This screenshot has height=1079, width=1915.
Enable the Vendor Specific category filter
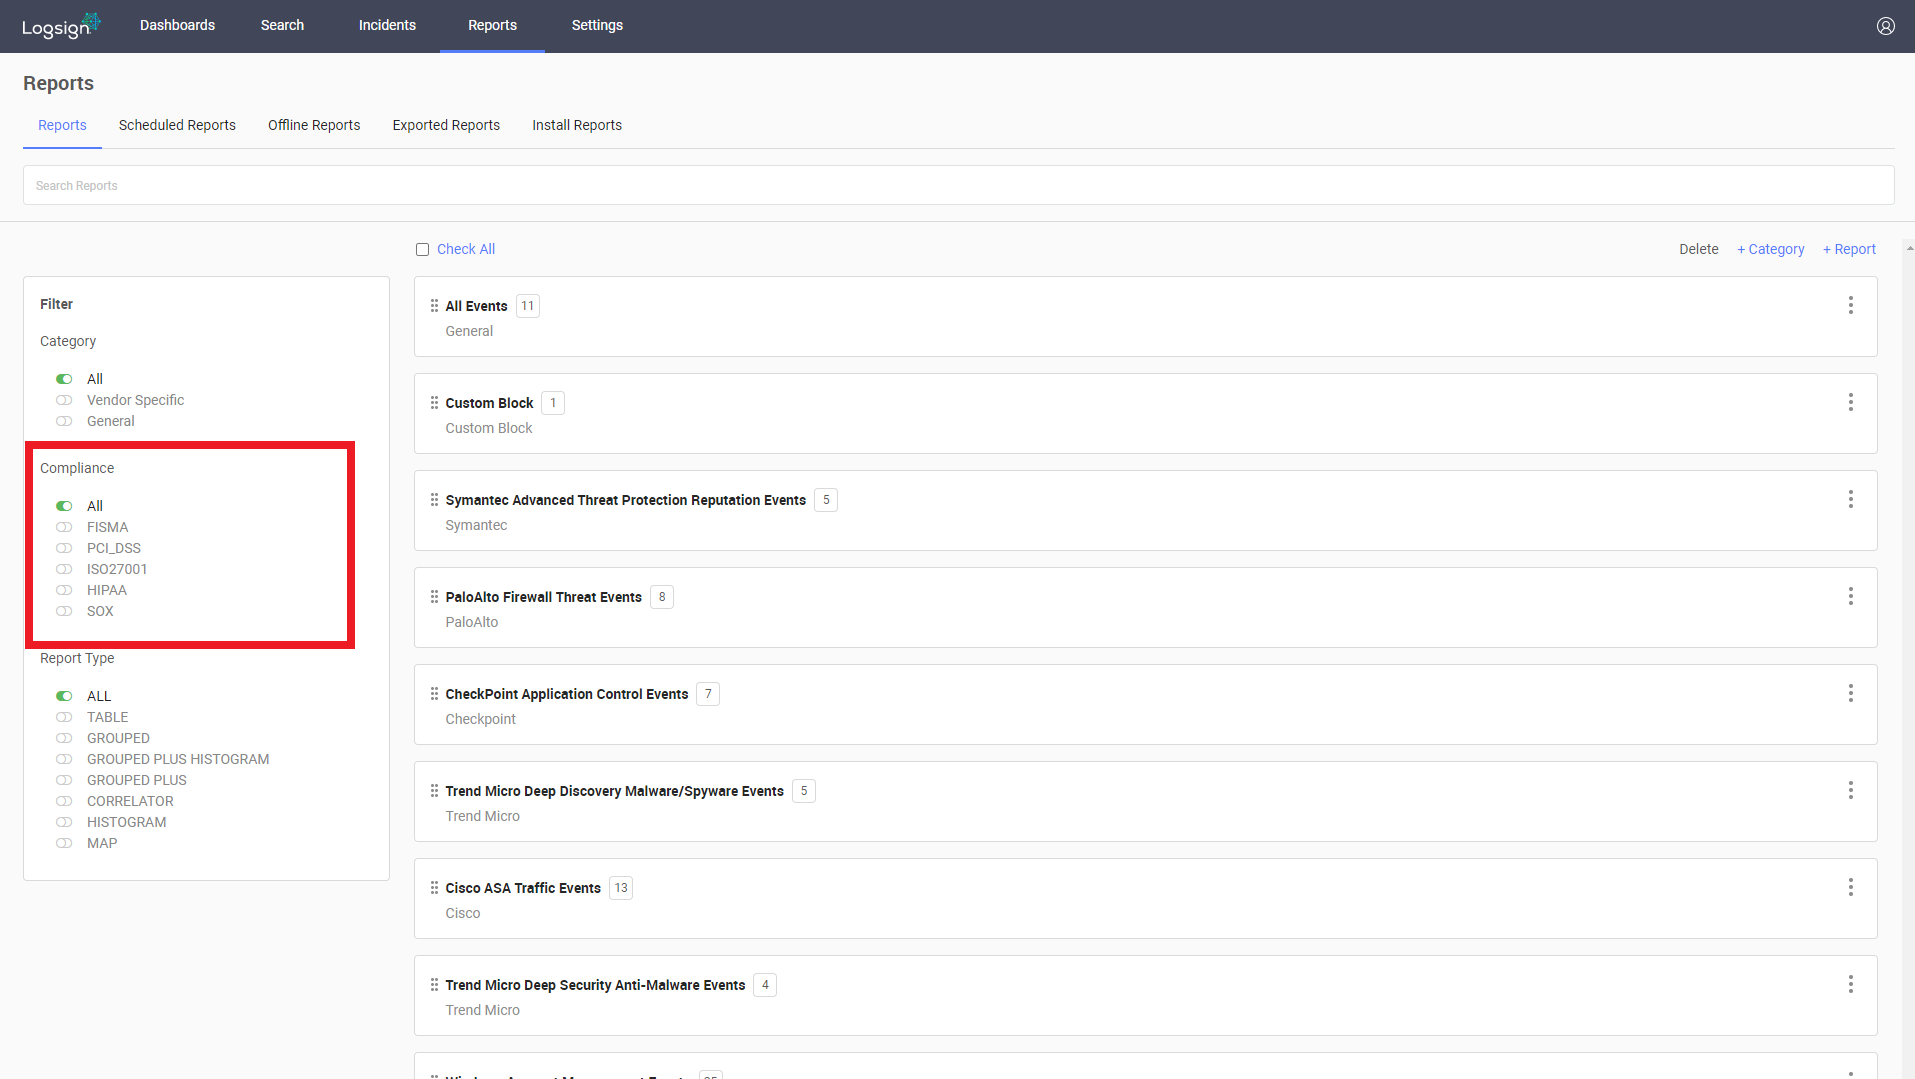pos(64,400)
